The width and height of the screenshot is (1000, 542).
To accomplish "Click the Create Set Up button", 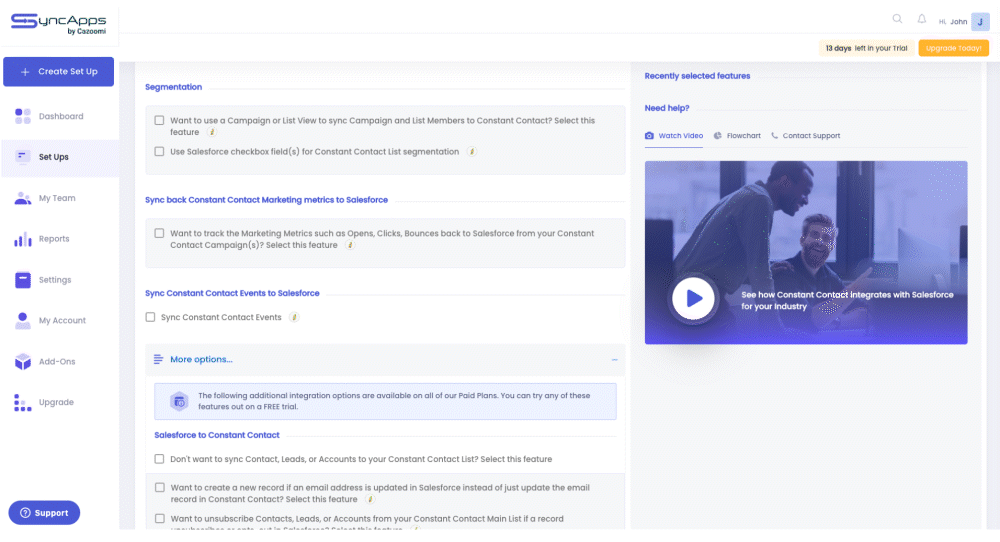I will [59, 72].
